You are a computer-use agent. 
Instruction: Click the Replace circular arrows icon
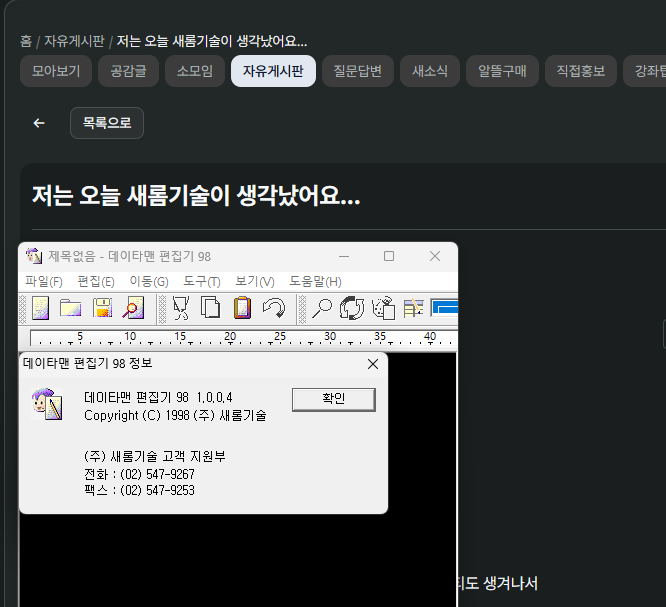pos(352,308)
